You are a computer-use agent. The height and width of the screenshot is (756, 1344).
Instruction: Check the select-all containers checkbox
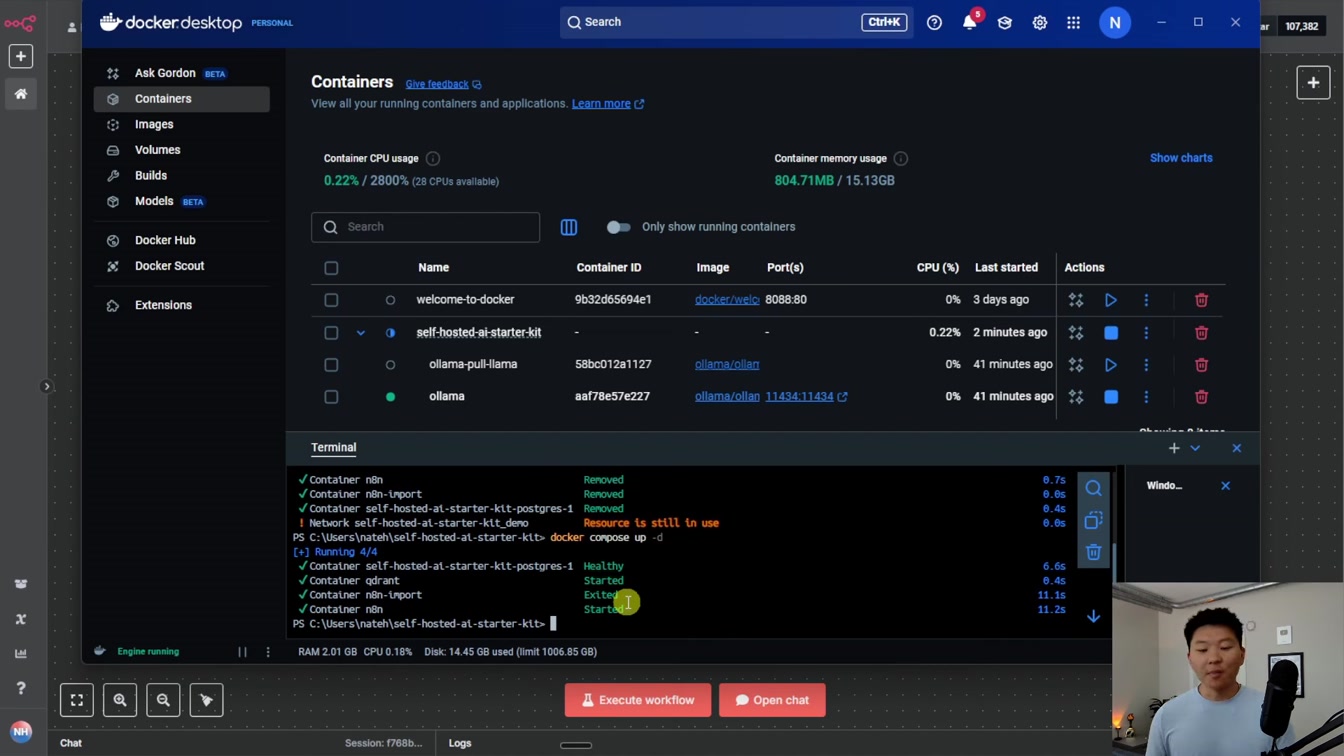331,268
